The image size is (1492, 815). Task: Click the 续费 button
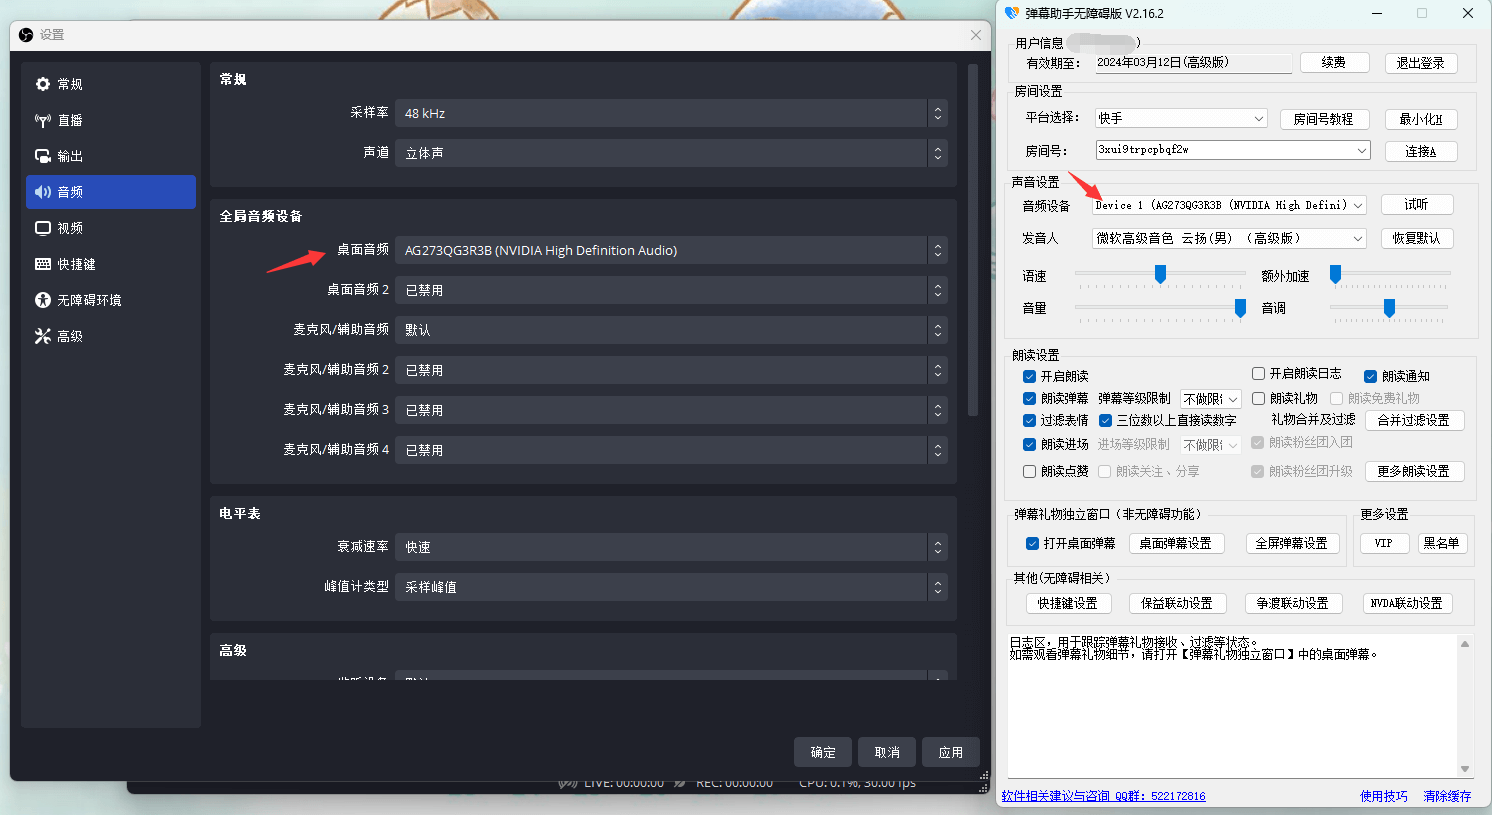pos(1333,62)
